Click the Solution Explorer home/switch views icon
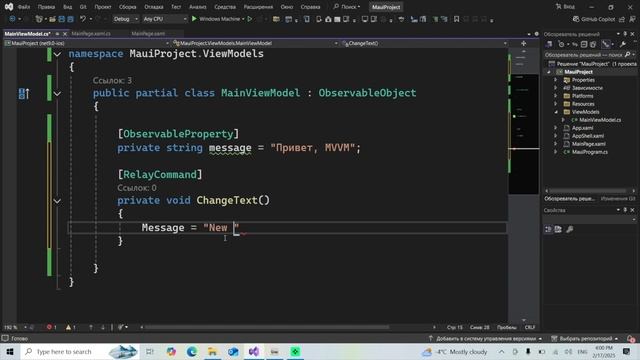Image resolution: width=640 pixels, height=360 pixels. (549, 44)
